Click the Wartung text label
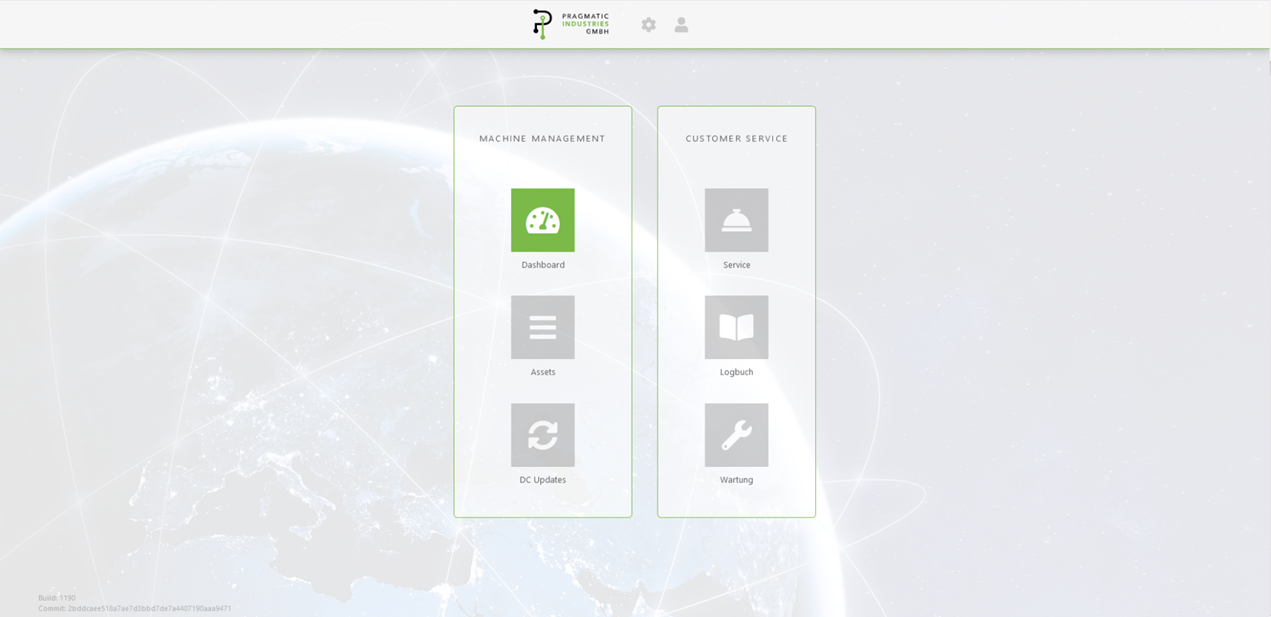Viewport: 1271px width, 617px height. coord(737,480)
